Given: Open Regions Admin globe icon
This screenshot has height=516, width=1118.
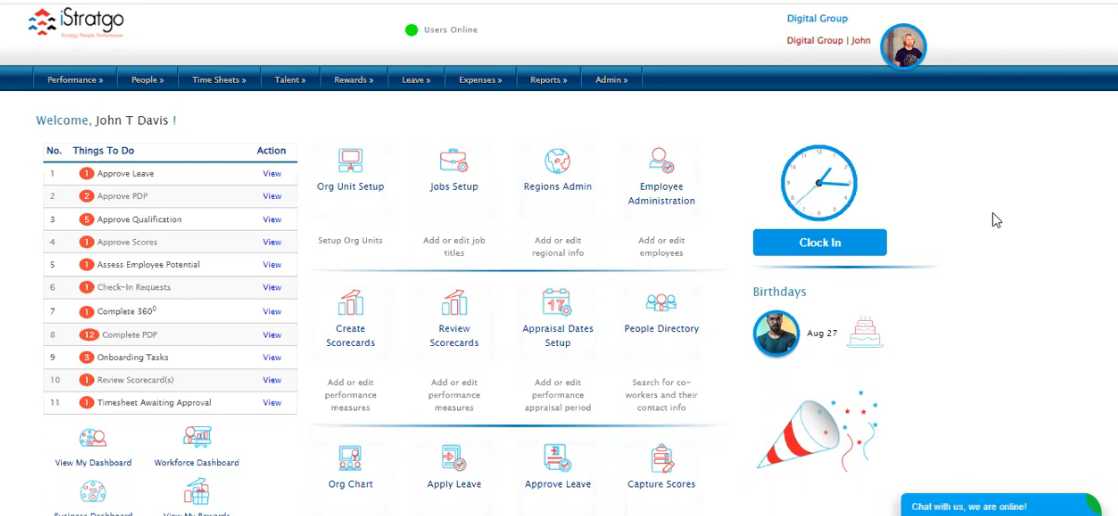Looking at the screenshot, I should [557, 161].
